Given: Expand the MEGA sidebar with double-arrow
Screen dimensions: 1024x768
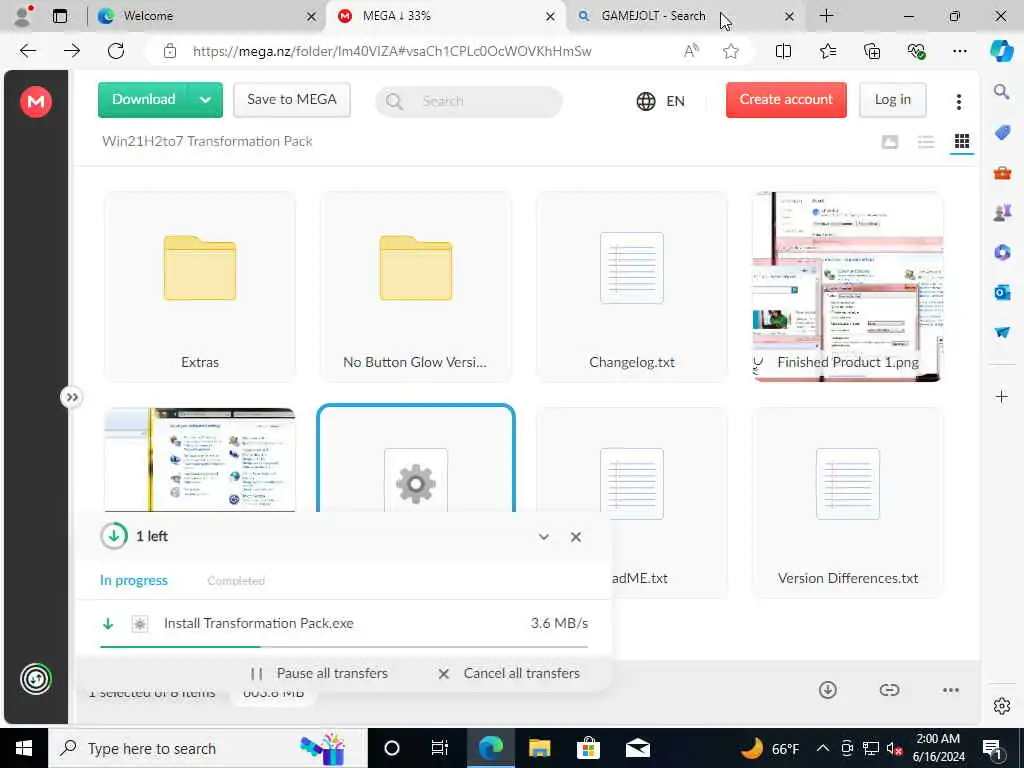Looking at the screenshot, I should [x=72, y=397].
